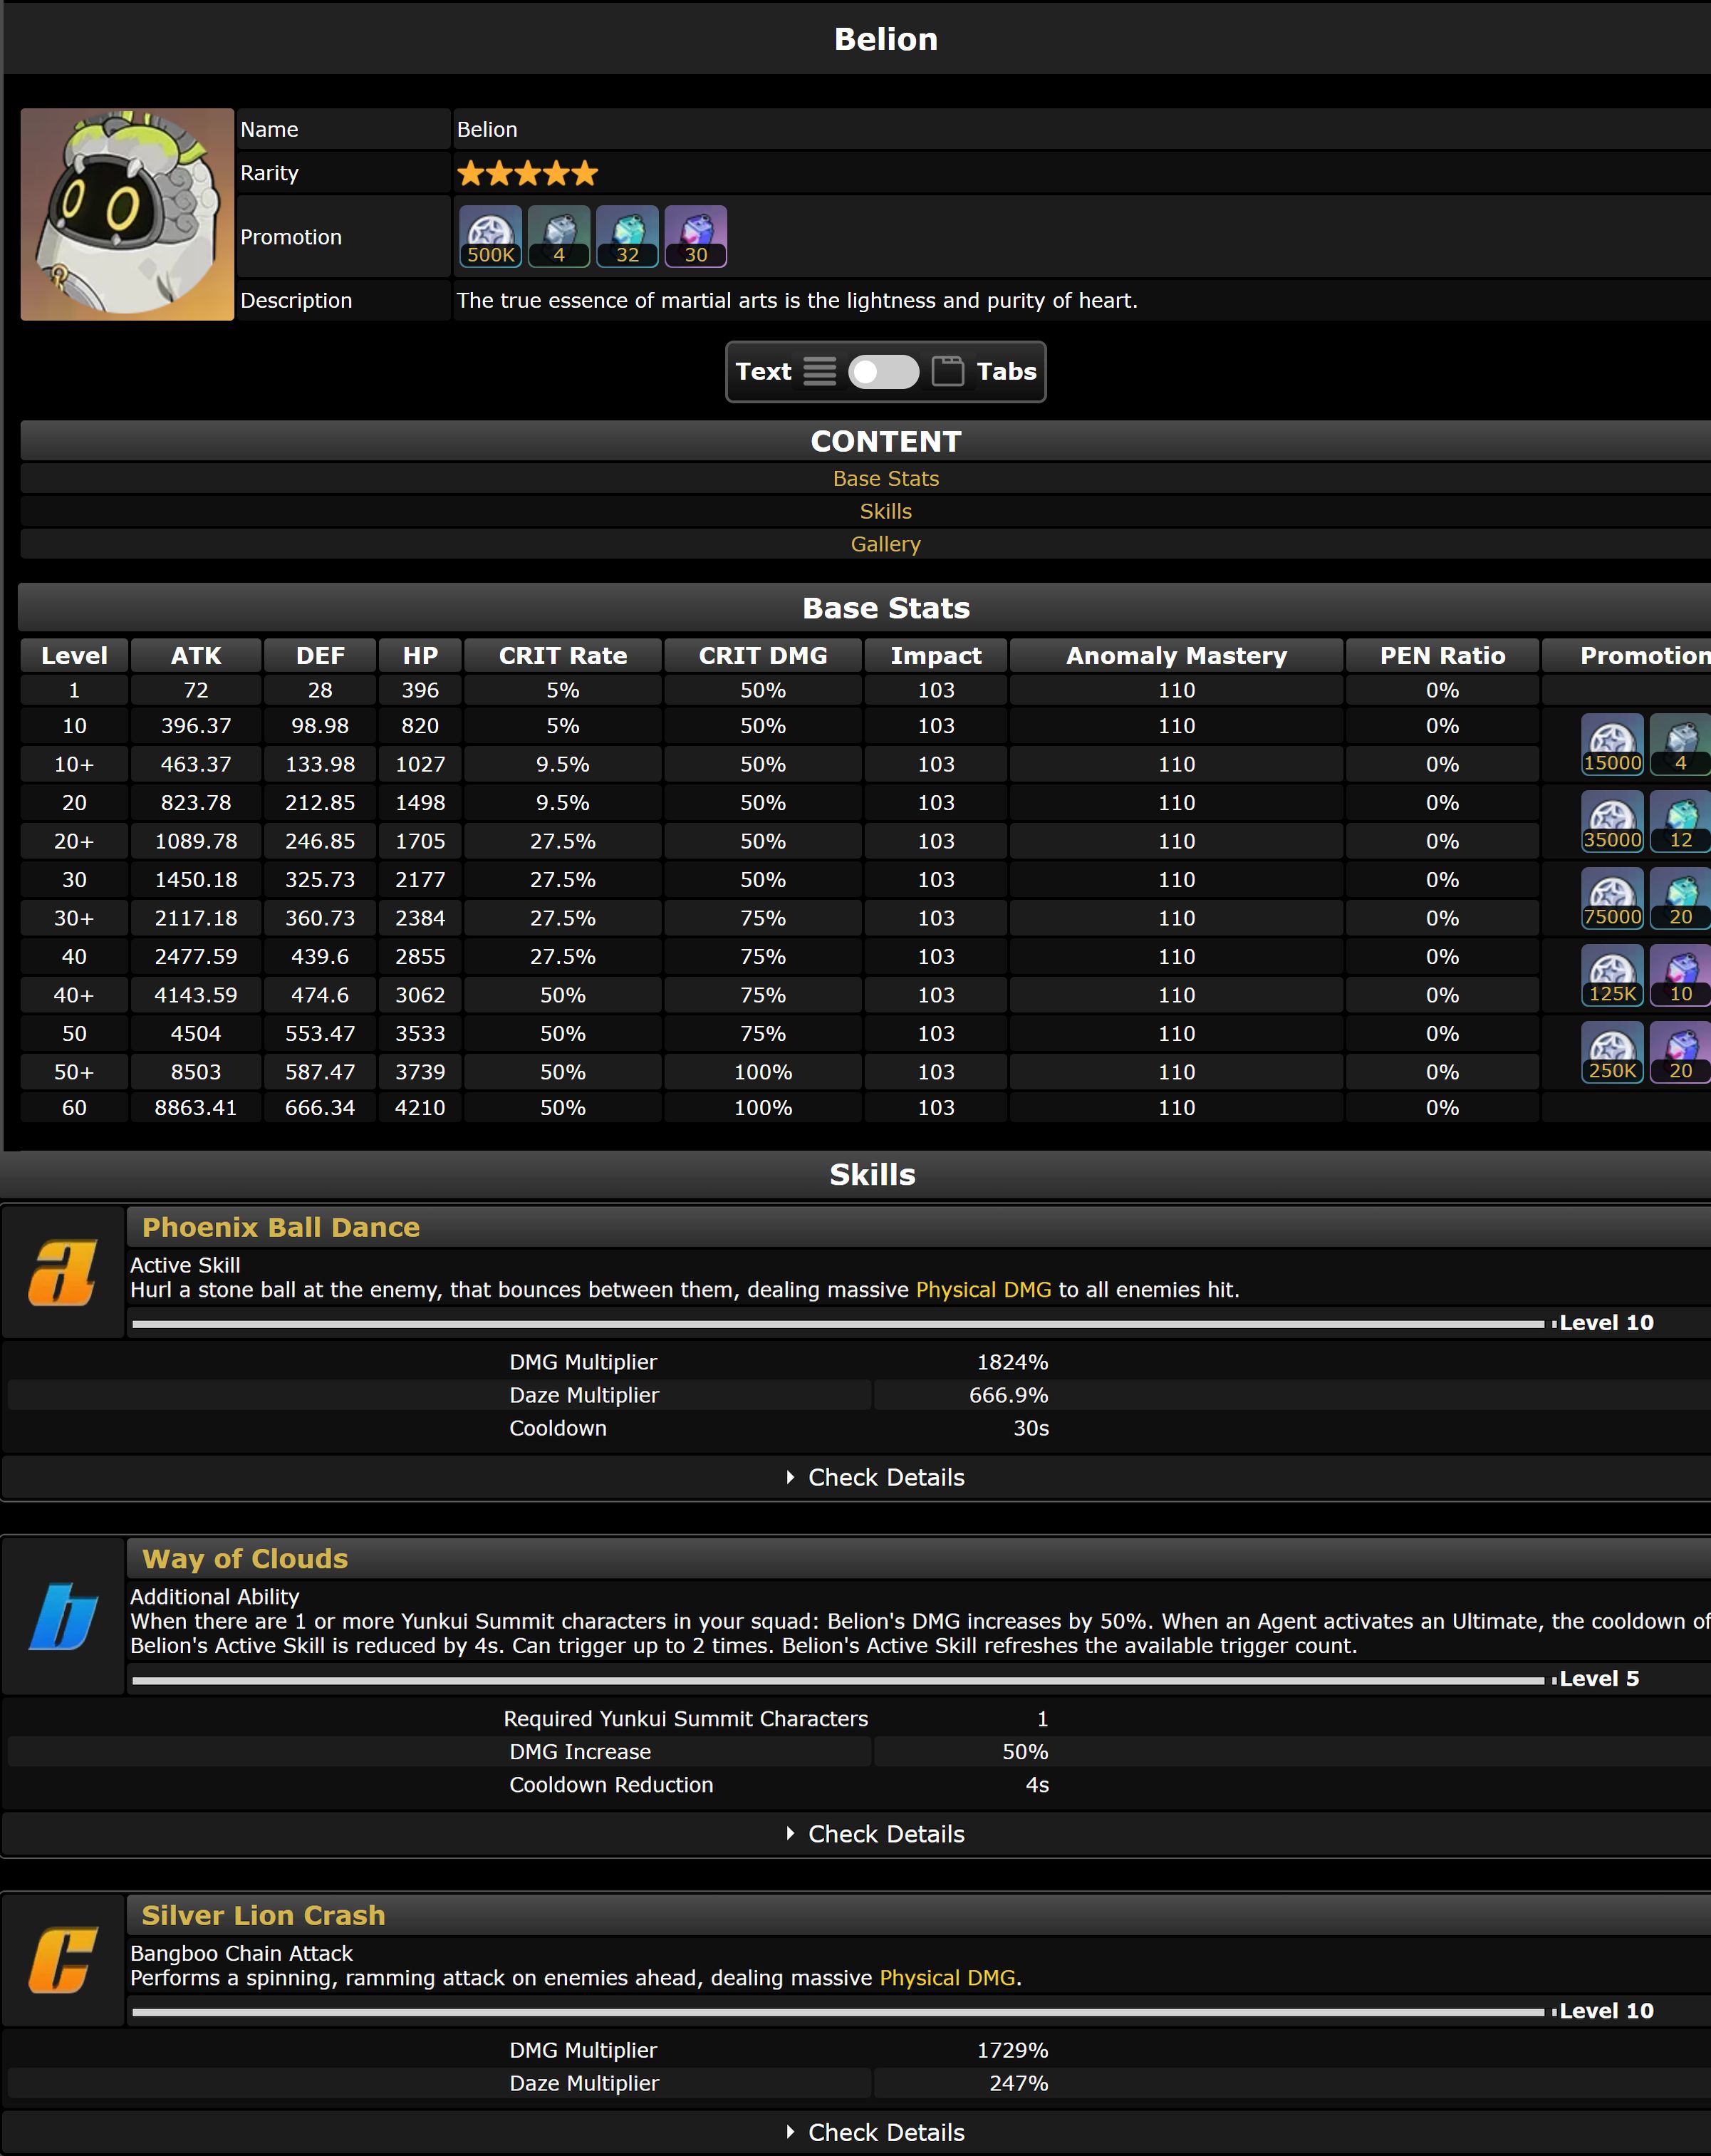Click the Cooldown 30s value
This screenshot has width=1711, height=2156.
coord(1031,1428)
